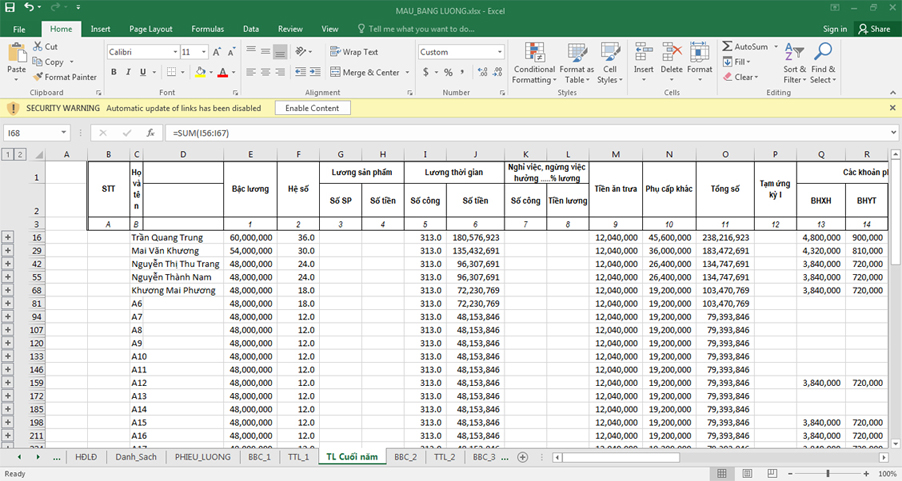Click the Save icon in title bar
The image size is (902, 481).
coord(10,8)
